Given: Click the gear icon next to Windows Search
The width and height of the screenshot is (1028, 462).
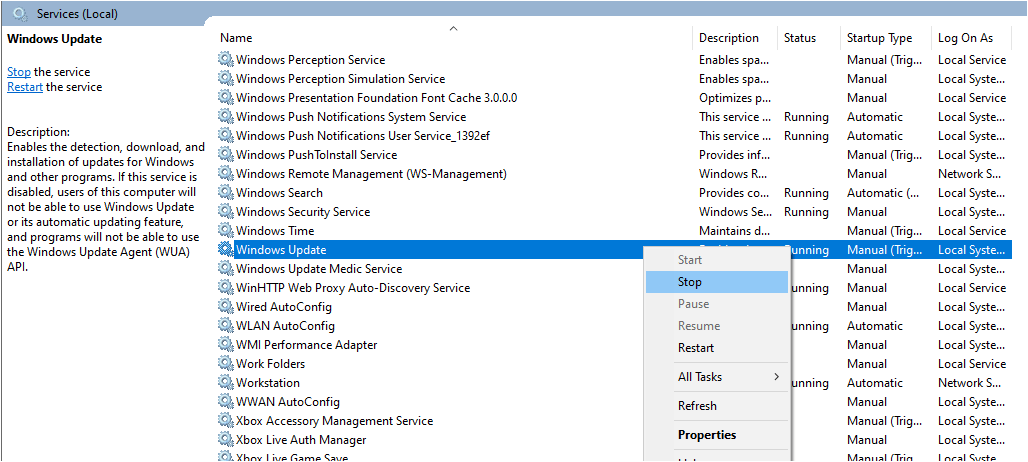Looking at the screenshot, I should [x=226, y=193].
